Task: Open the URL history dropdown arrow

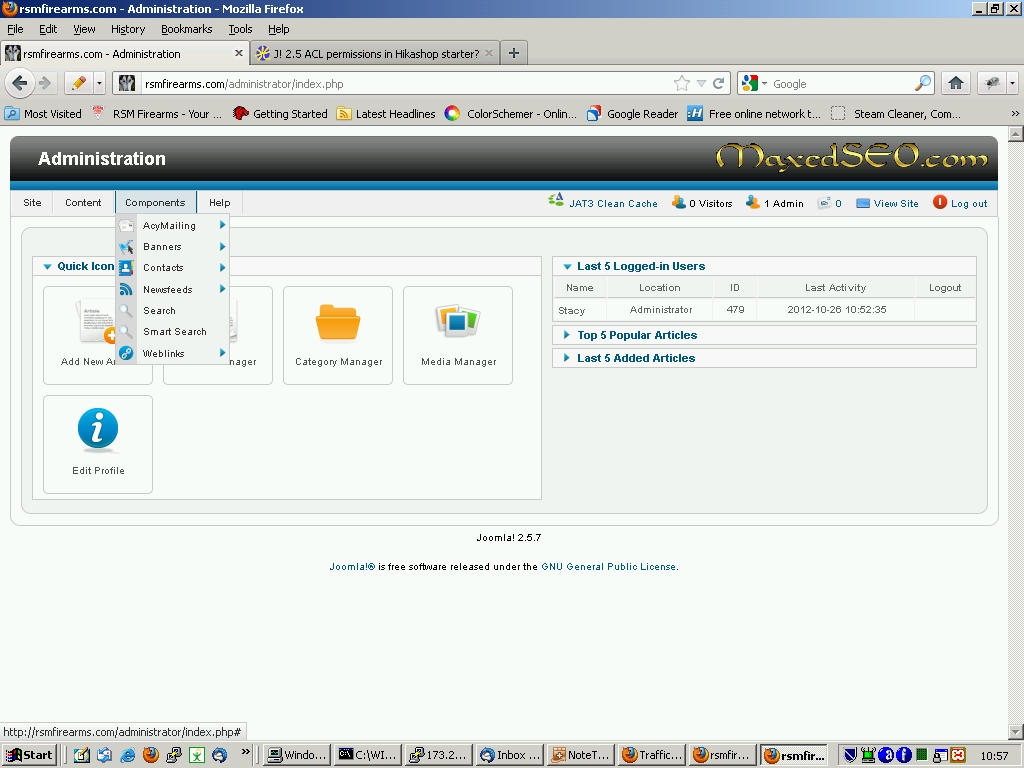Action: pos(701,84)
